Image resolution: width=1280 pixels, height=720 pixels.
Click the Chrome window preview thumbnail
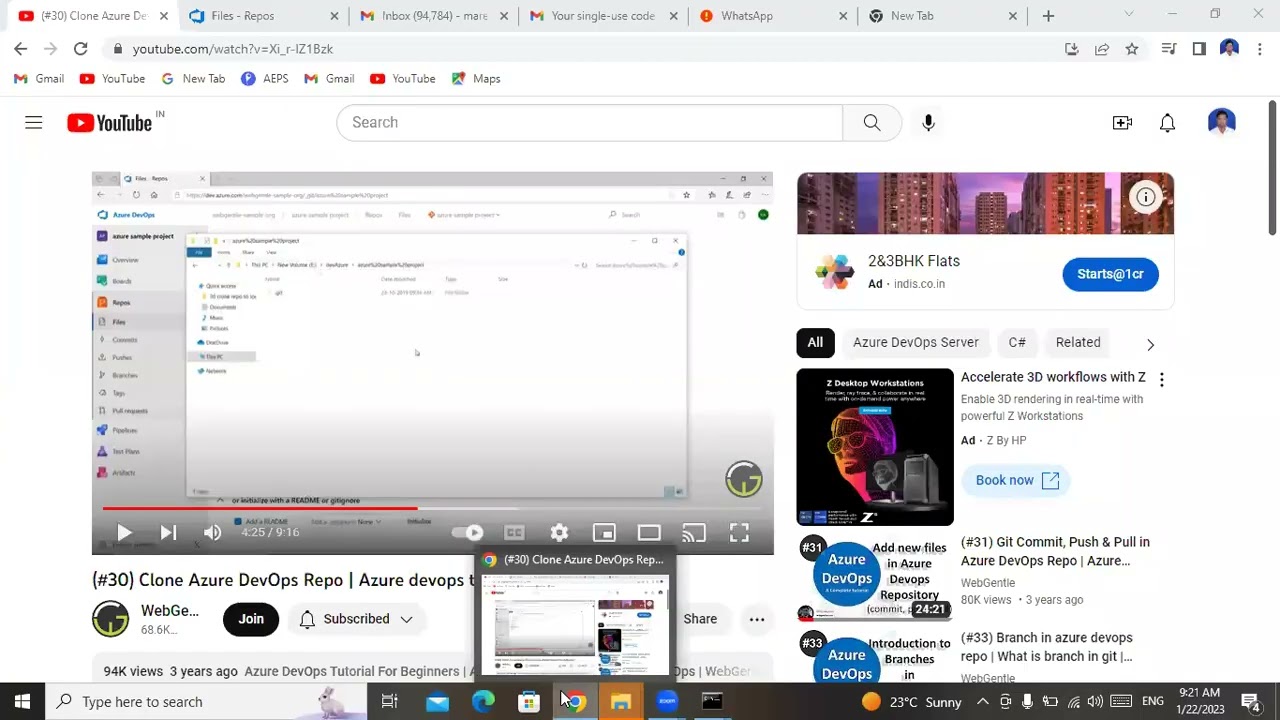click(x=576, y=624)
